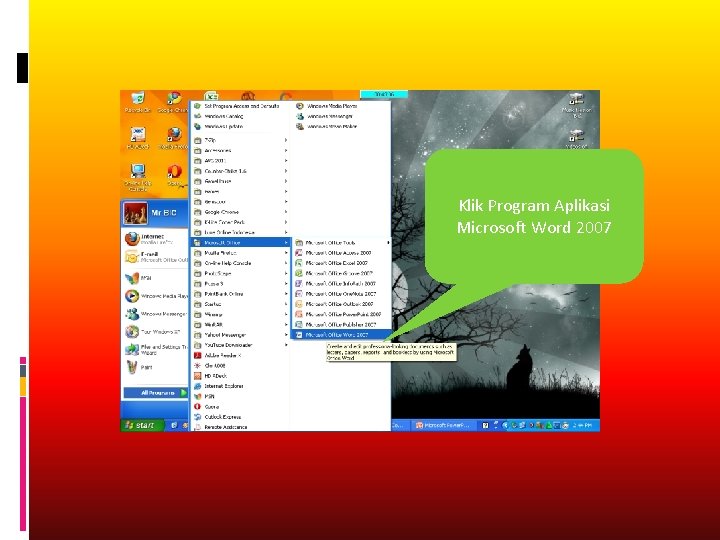Expand the highlighted Microsoft Office folder arrow
The image size is (720, 540).
click(x=286, y=242)
